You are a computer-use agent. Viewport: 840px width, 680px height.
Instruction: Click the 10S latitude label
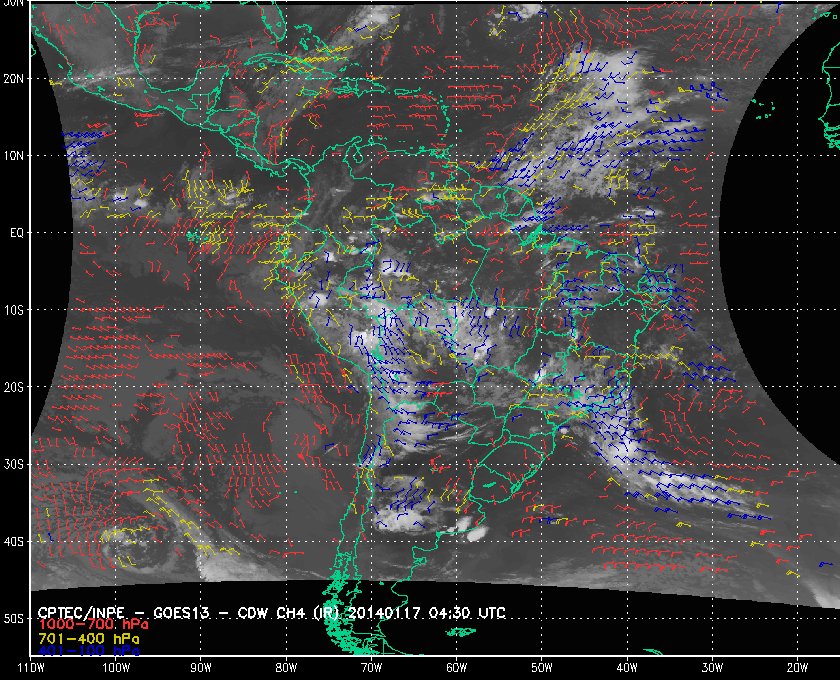coord(13,310)
